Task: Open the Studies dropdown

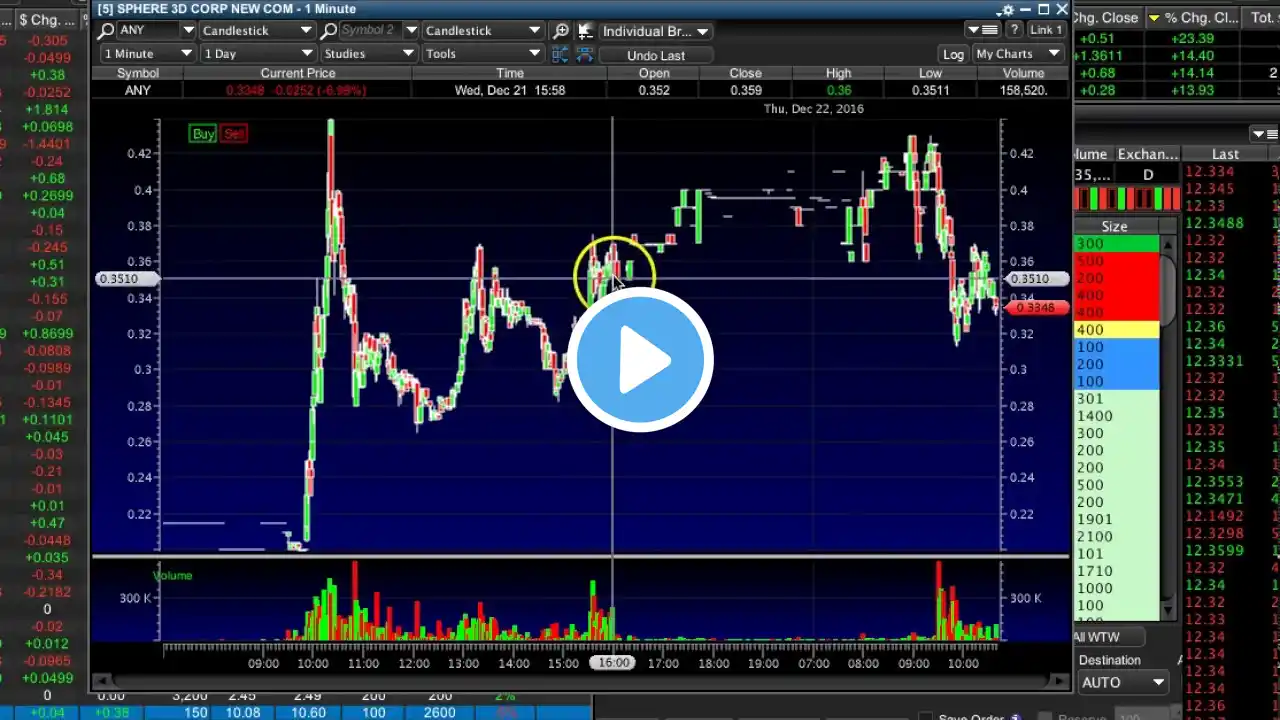Action: click(408, 54)
